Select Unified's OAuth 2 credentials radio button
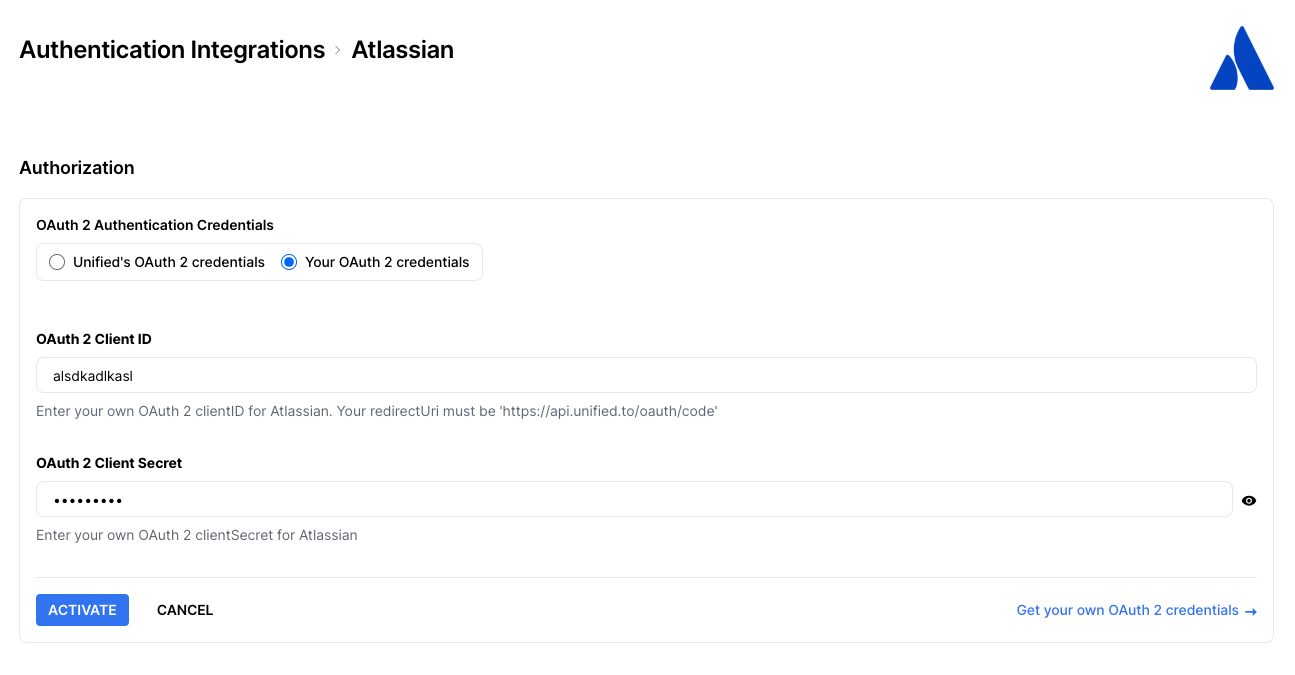The image size is (1295, 675). 57,262
